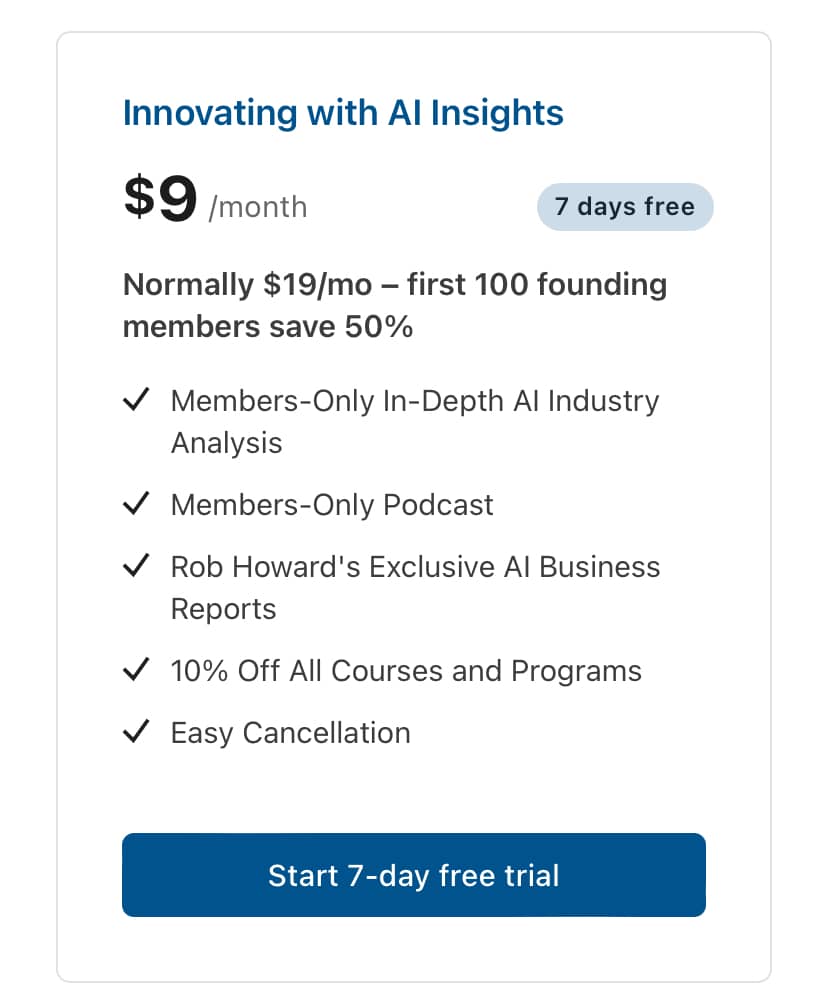This screenshot has width=828, height=994.
Task: Click '10% Off All Courses and Programs' text
Action: tap(407, 670)
